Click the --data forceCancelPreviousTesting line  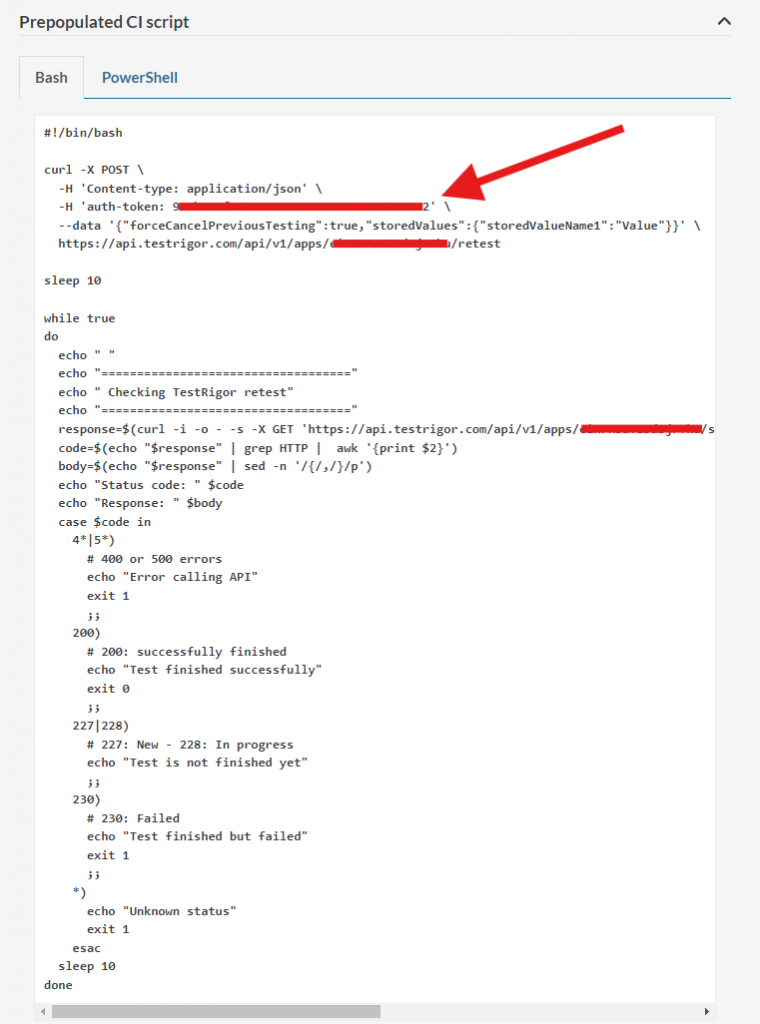click(379, 225)
